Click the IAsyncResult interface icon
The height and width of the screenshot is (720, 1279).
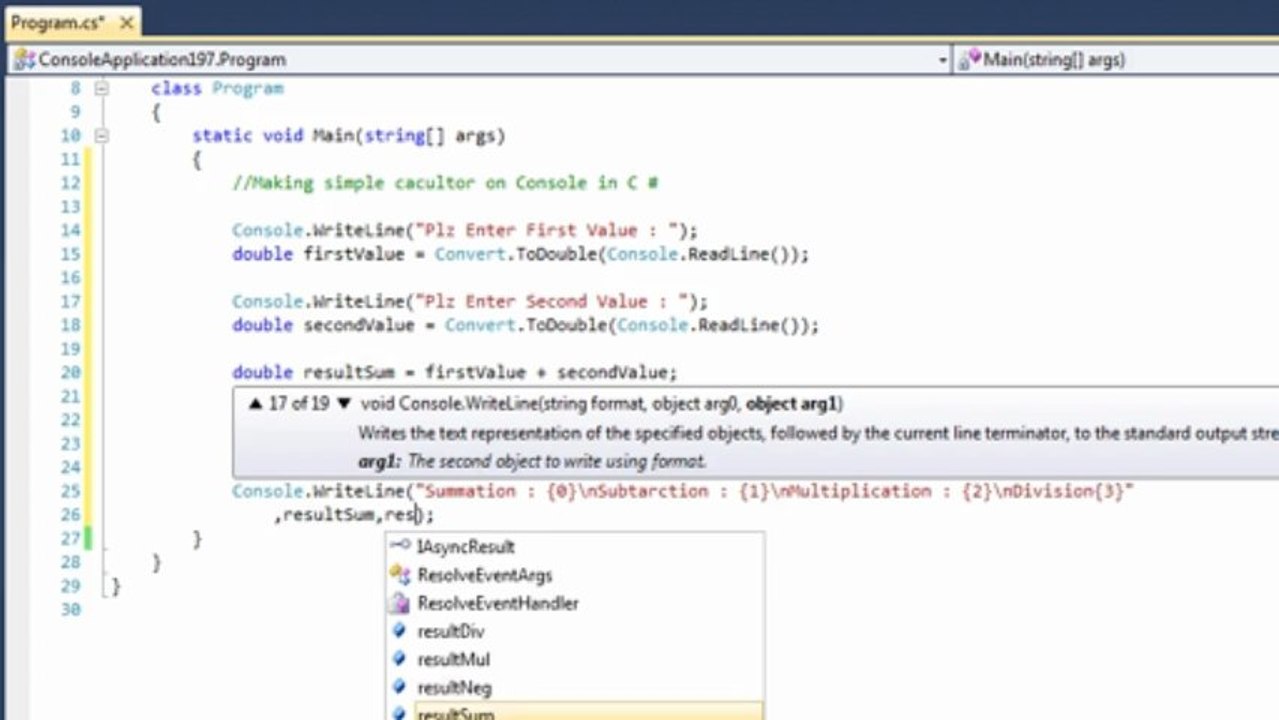click(x=400, y=546)
